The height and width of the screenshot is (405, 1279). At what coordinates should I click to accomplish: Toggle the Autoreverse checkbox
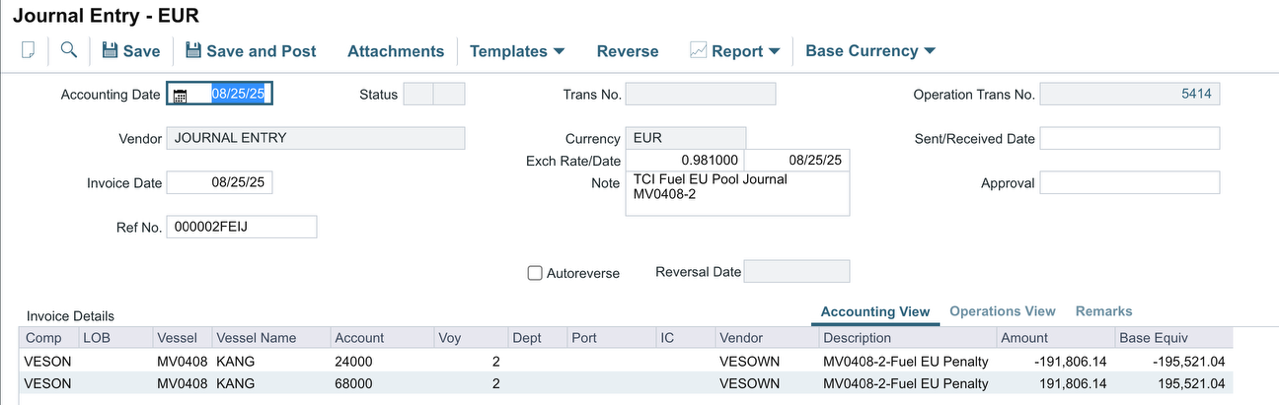pyautogui.click(x=535, y=273)
